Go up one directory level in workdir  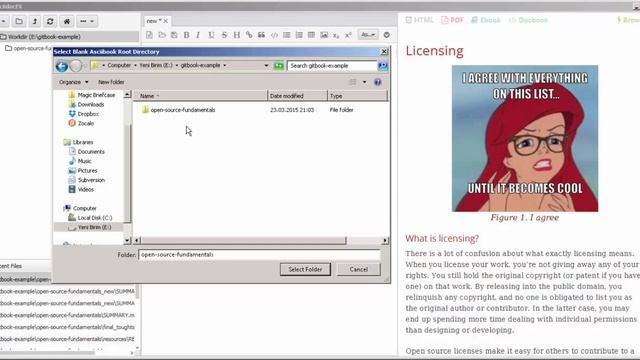(x=35, y=21)
